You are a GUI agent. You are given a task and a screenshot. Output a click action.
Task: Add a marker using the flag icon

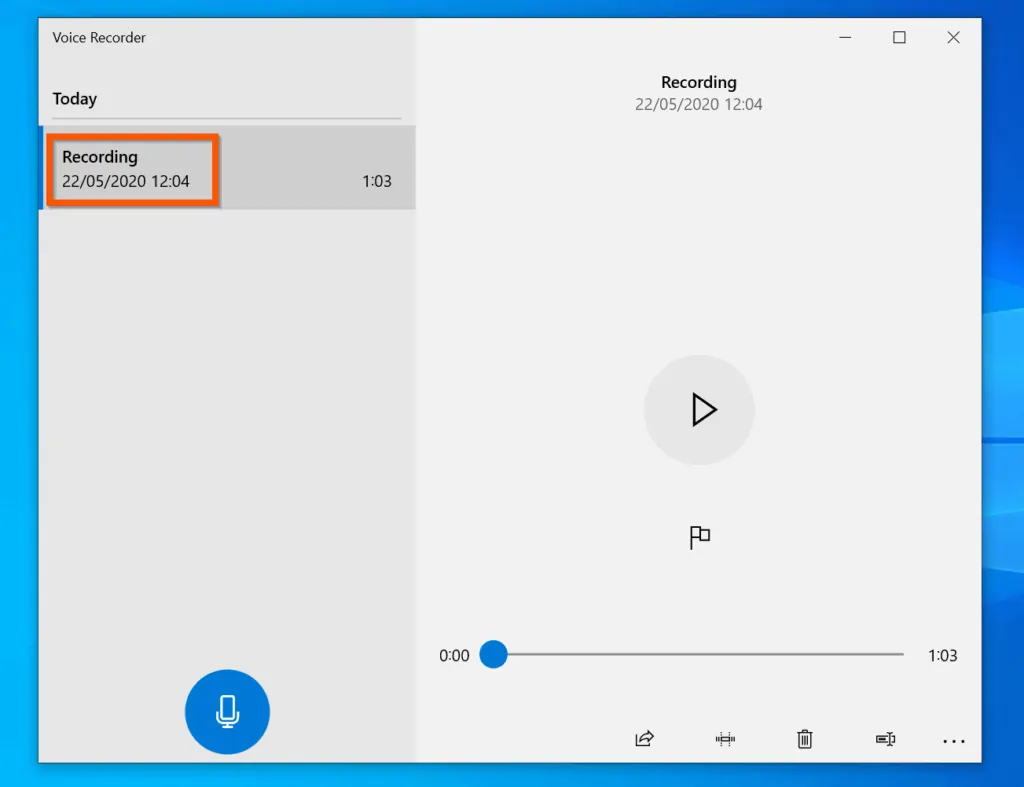pos(699,537)
